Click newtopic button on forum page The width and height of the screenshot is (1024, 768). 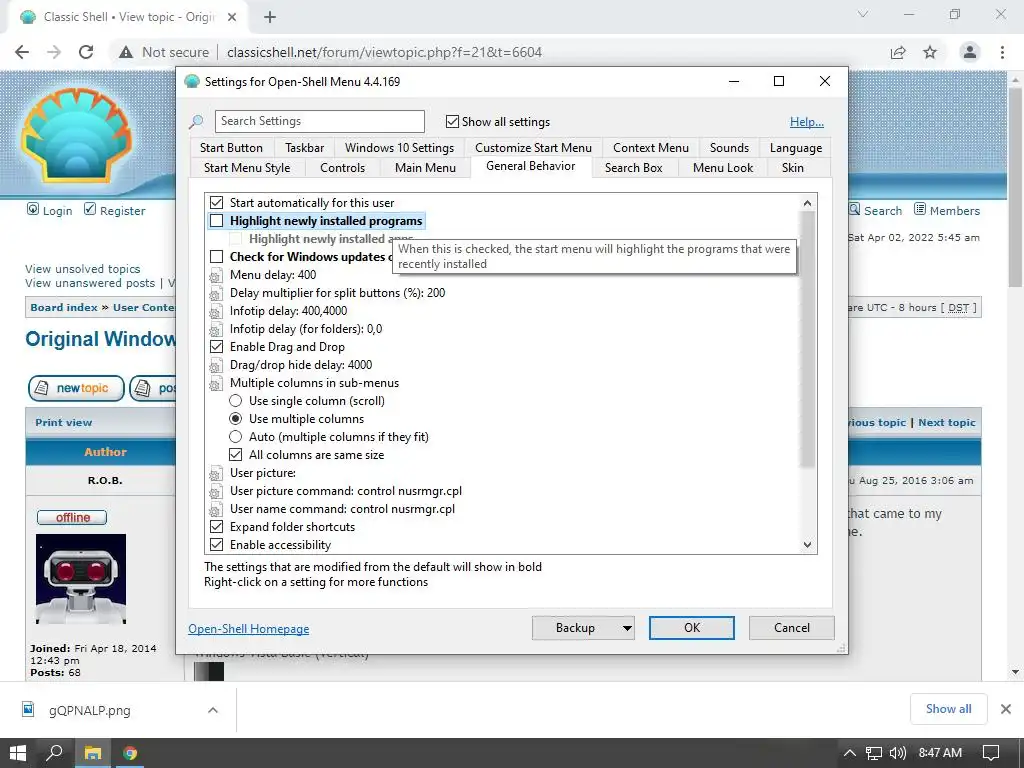click(76, 388)
